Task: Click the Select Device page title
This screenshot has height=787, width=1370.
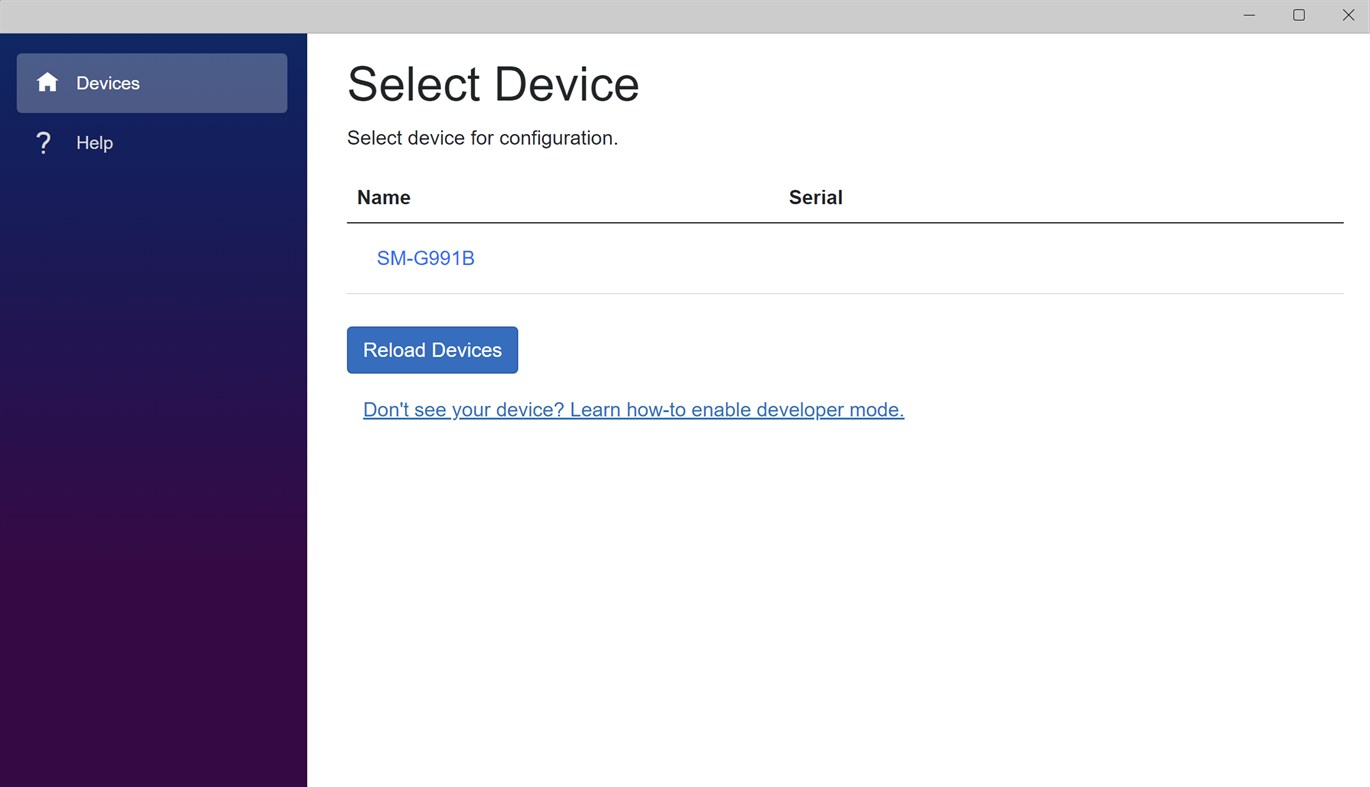Action: (x=493, y=84)
